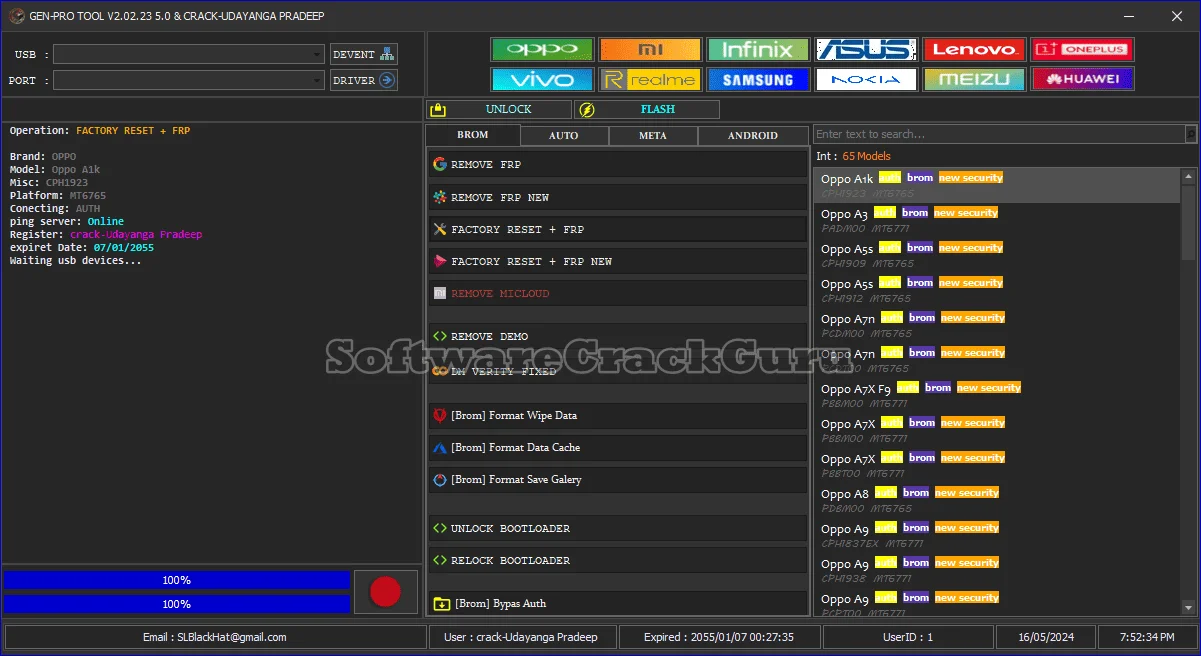Image resolution: width=1201 pixels, height=656 pixels.
Task: Click the lower 100% progress bar
Action: [177, 604]
